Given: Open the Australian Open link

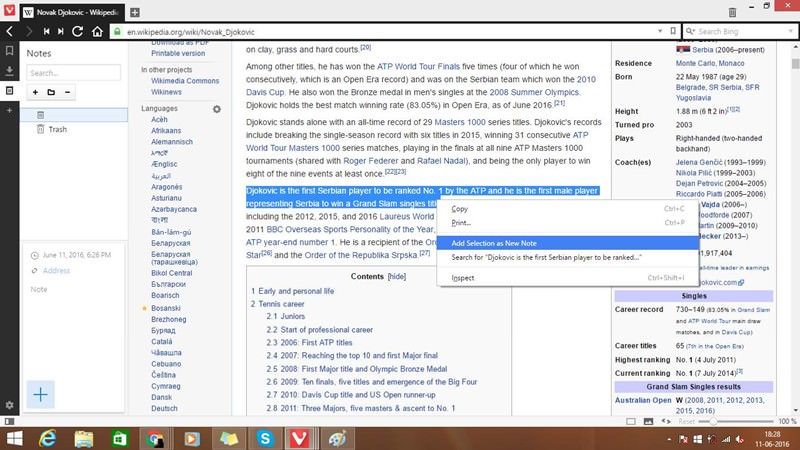Looking at the screenshot, I should tap(643, 400).
